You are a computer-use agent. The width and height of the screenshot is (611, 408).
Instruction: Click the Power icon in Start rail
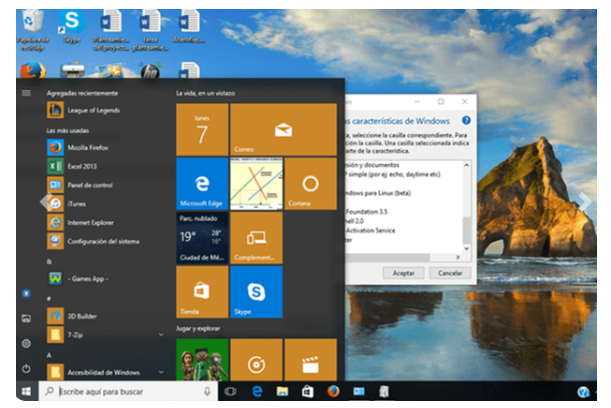click(26, 367)
